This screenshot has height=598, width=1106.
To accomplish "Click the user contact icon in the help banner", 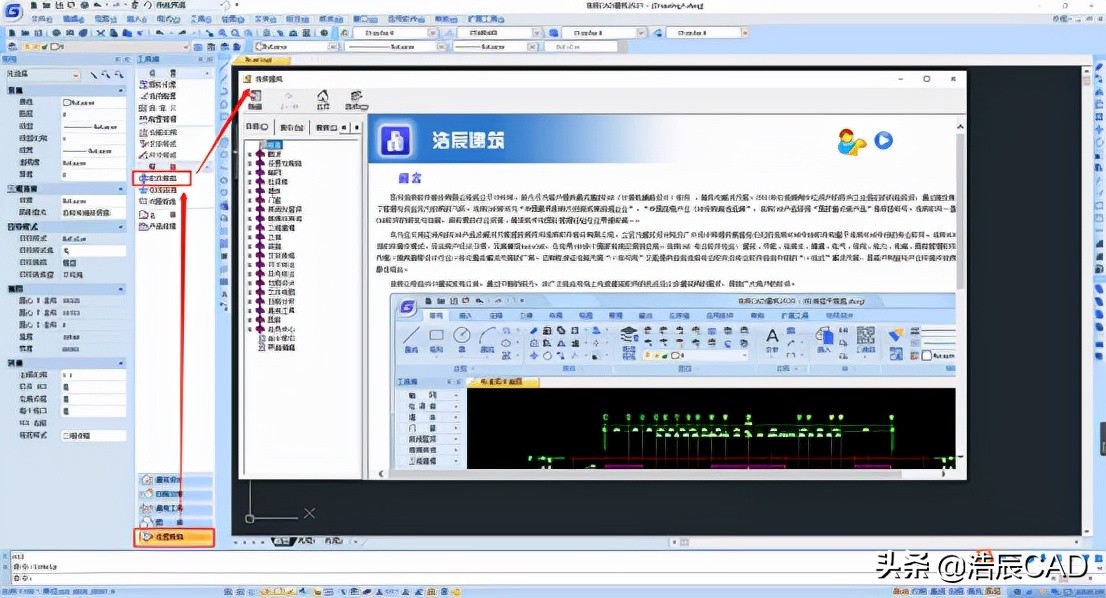I will click(852, 141).
